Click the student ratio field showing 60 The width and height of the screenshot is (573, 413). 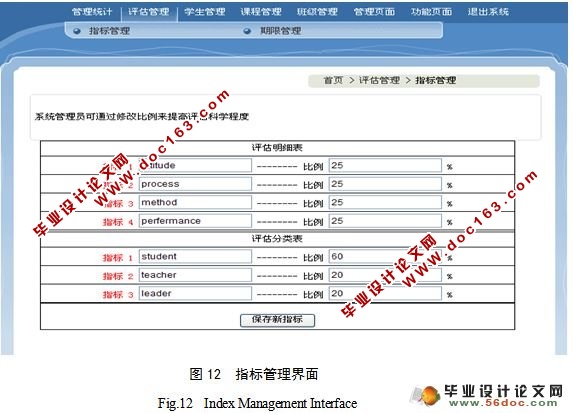(385, 257)
